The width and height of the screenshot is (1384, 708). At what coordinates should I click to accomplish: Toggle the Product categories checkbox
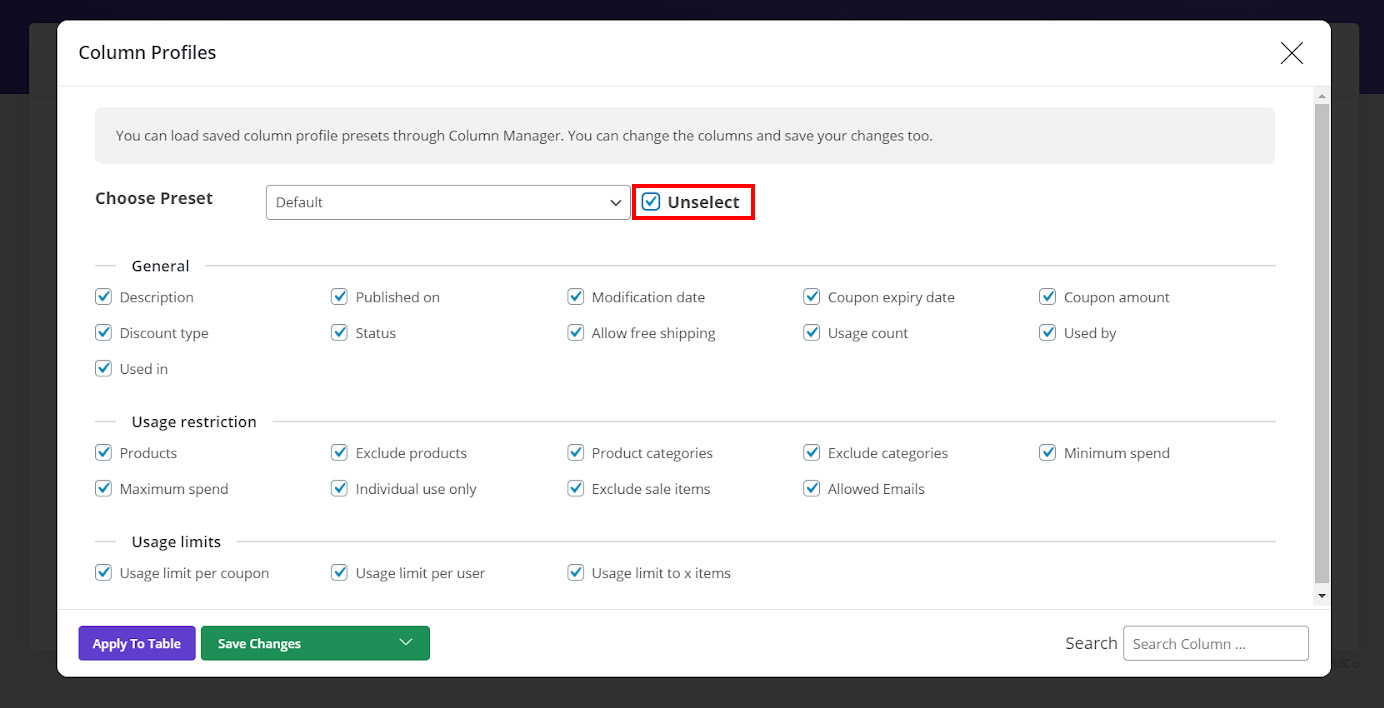pos(575,453)
